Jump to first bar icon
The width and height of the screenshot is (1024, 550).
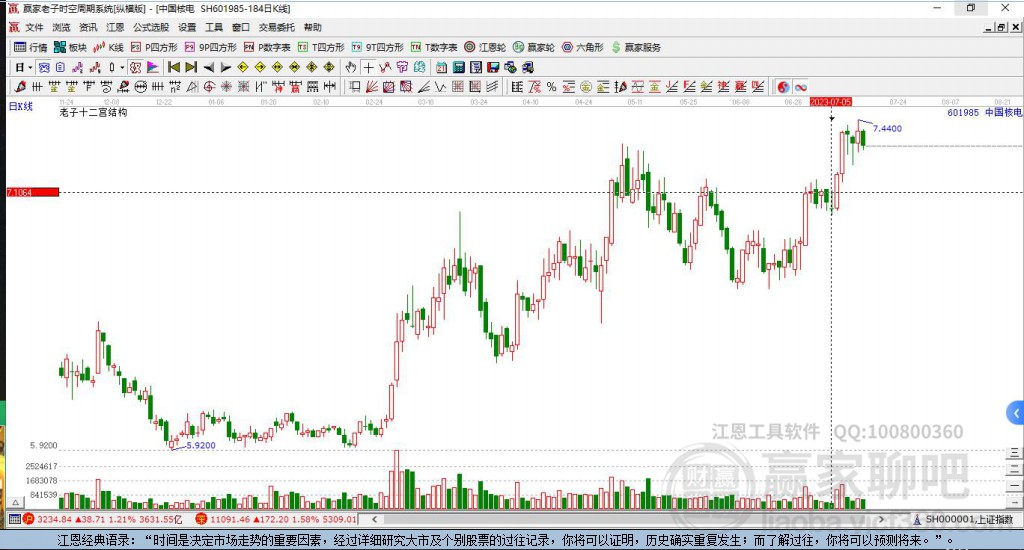pos(174,67)
